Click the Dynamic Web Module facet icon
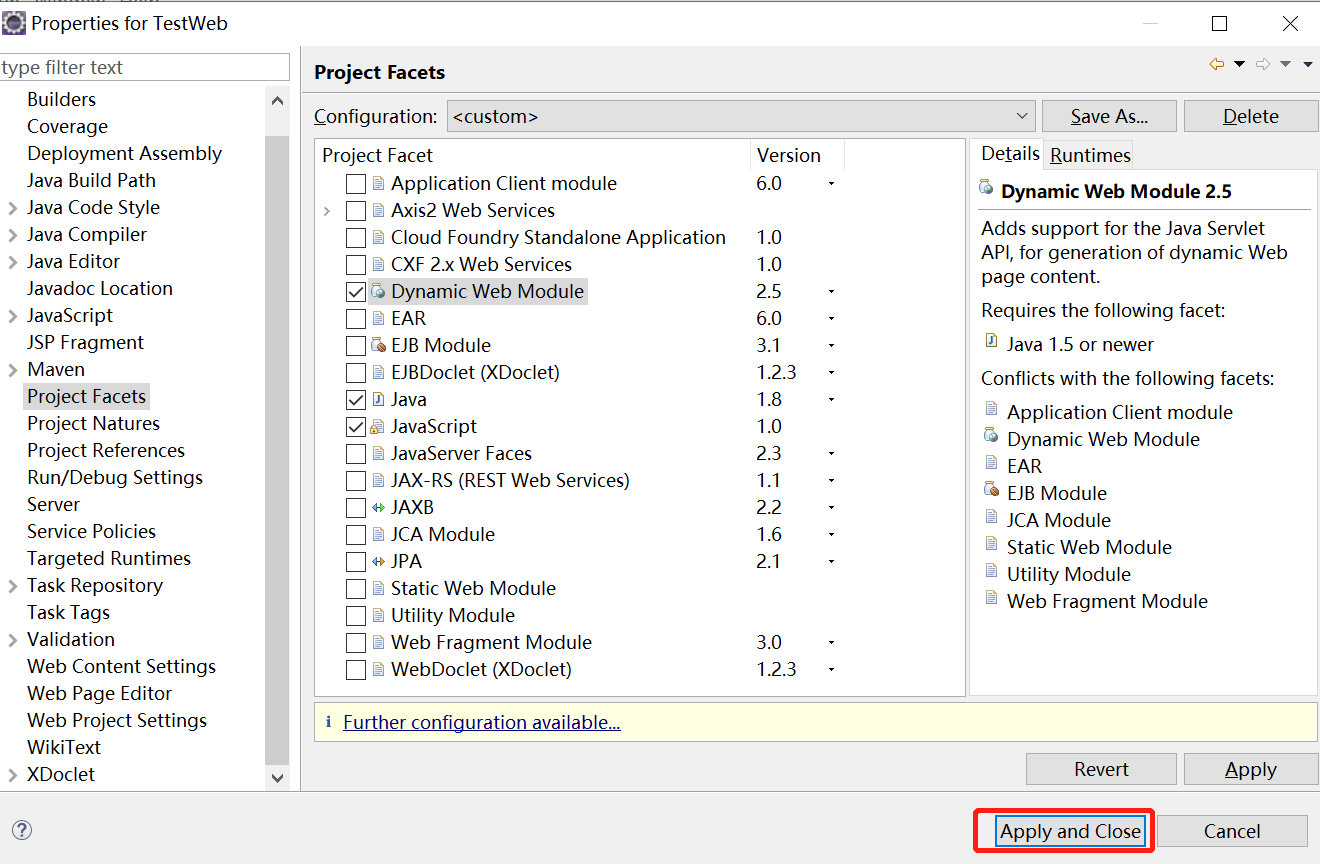 378,292
